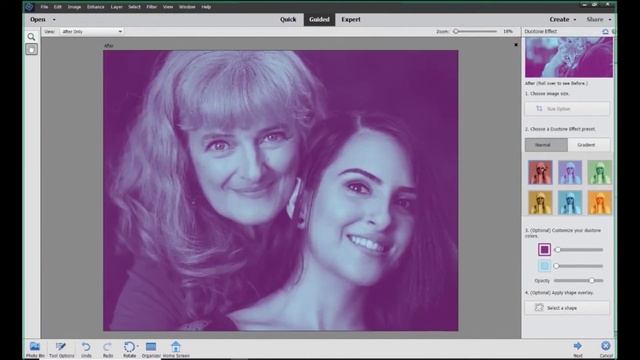Click the Size Option button
Viewport: 640px width, 360px height.
[567, 109]
